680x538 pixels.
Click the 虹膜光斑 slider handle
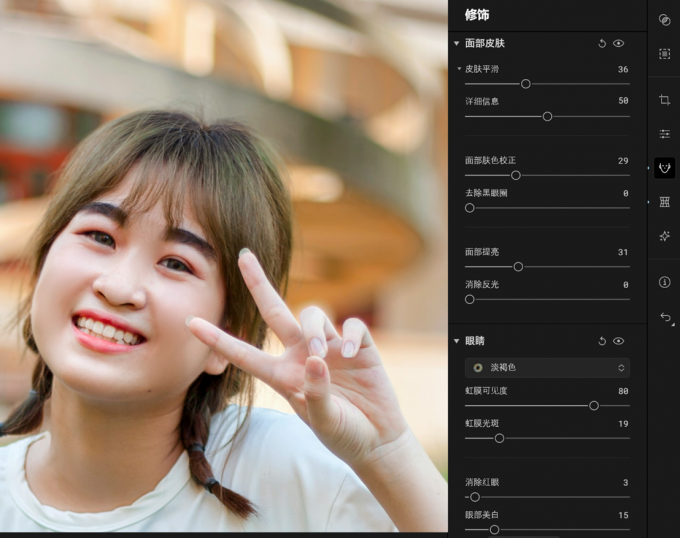tap(500, 438)
